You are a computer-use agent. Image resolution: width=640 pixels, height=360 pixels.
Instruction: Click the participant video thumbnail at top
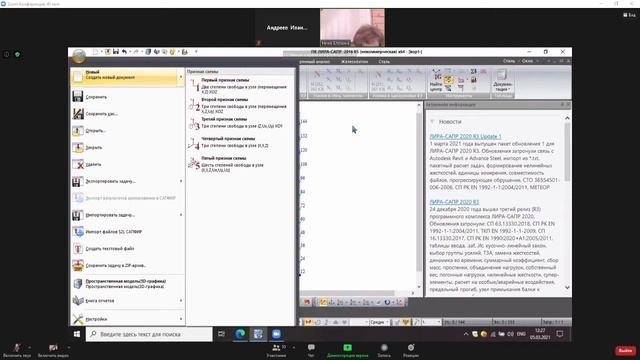point(352,27)
